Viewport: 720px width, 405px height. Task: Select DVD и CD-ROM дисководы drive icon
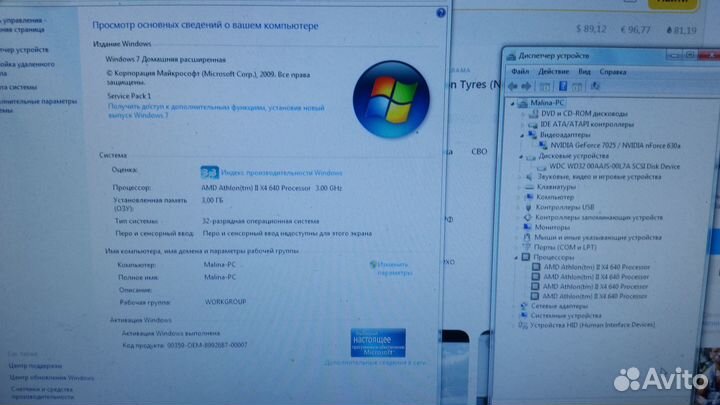pyautogui.click(x=534, y=113)
